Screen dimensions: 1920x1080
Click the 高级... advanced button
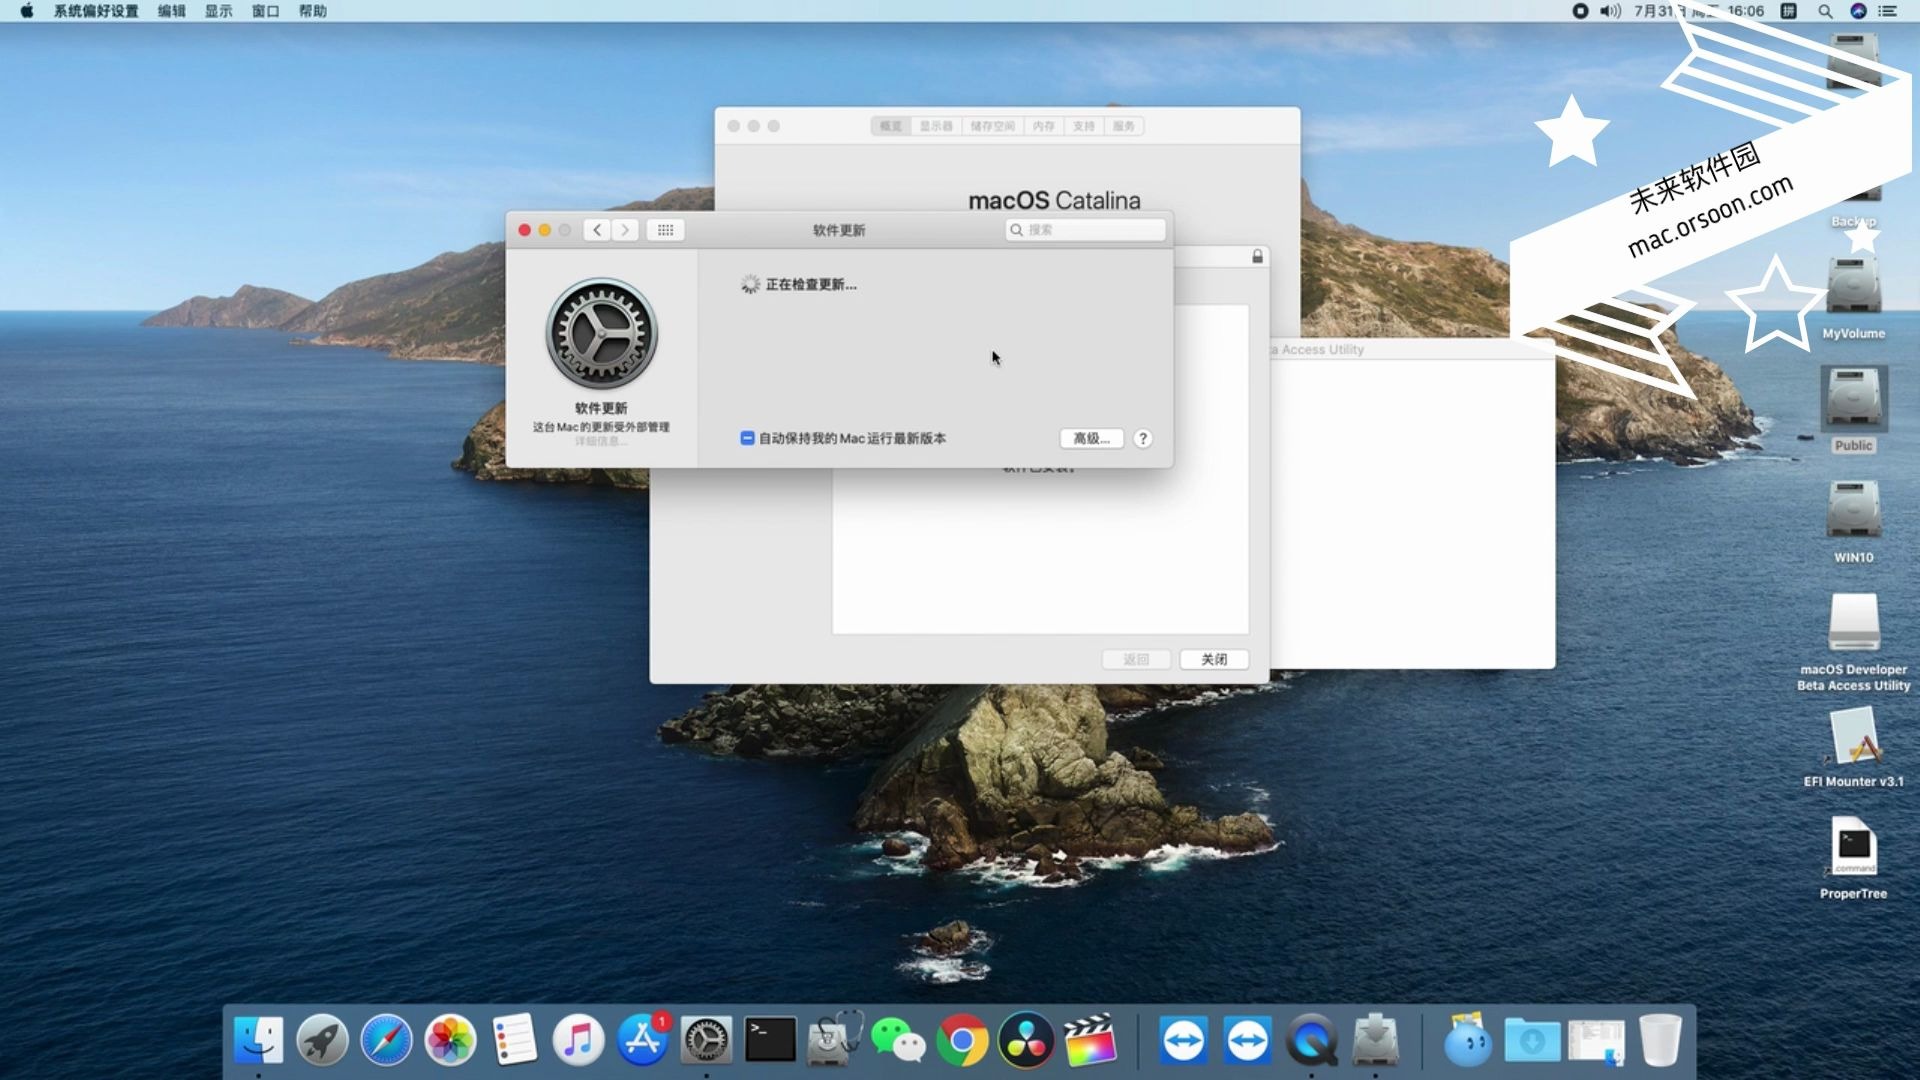coord(1091,438)
